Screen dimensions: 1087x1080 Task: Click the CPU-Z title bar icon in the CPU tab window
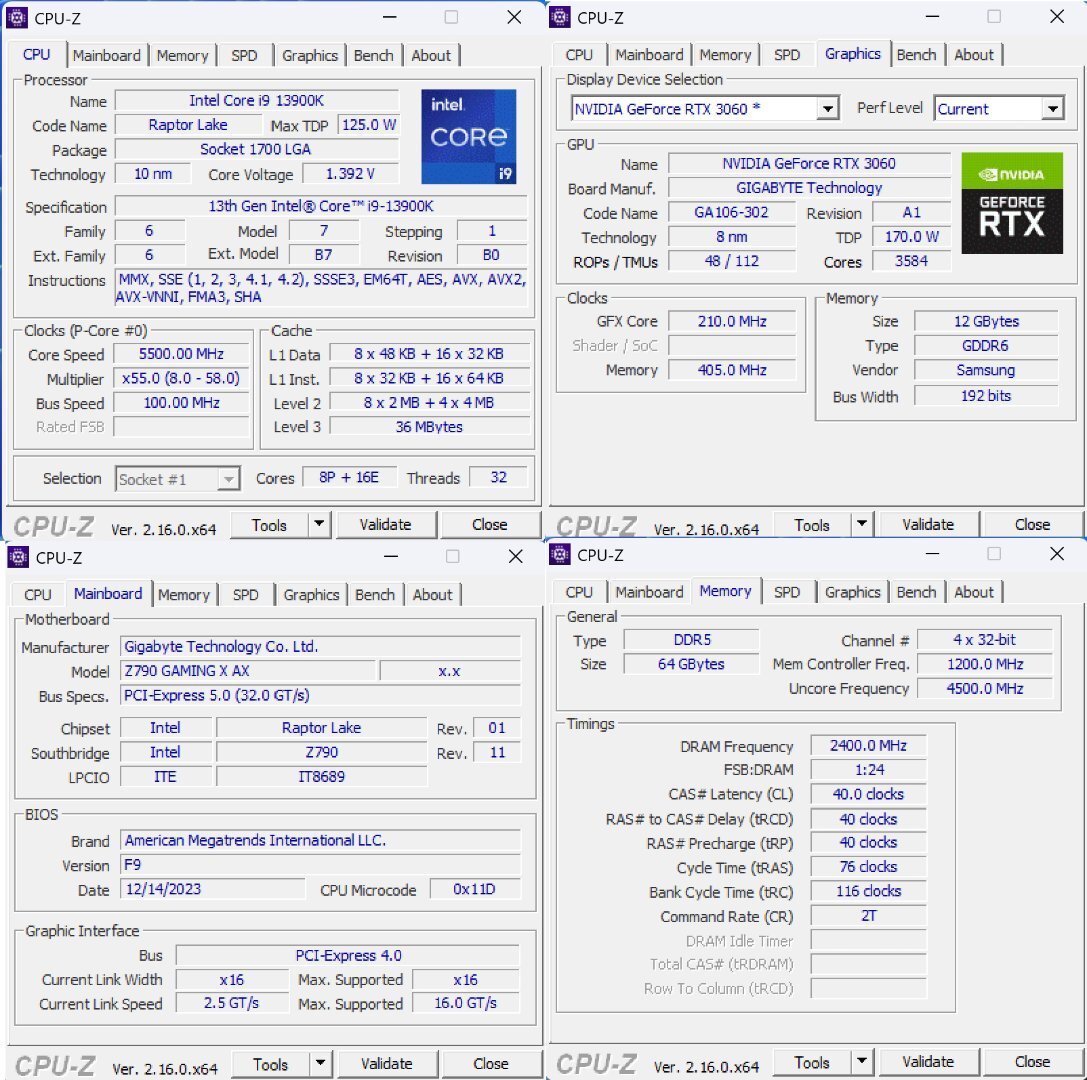coord(17,17)
